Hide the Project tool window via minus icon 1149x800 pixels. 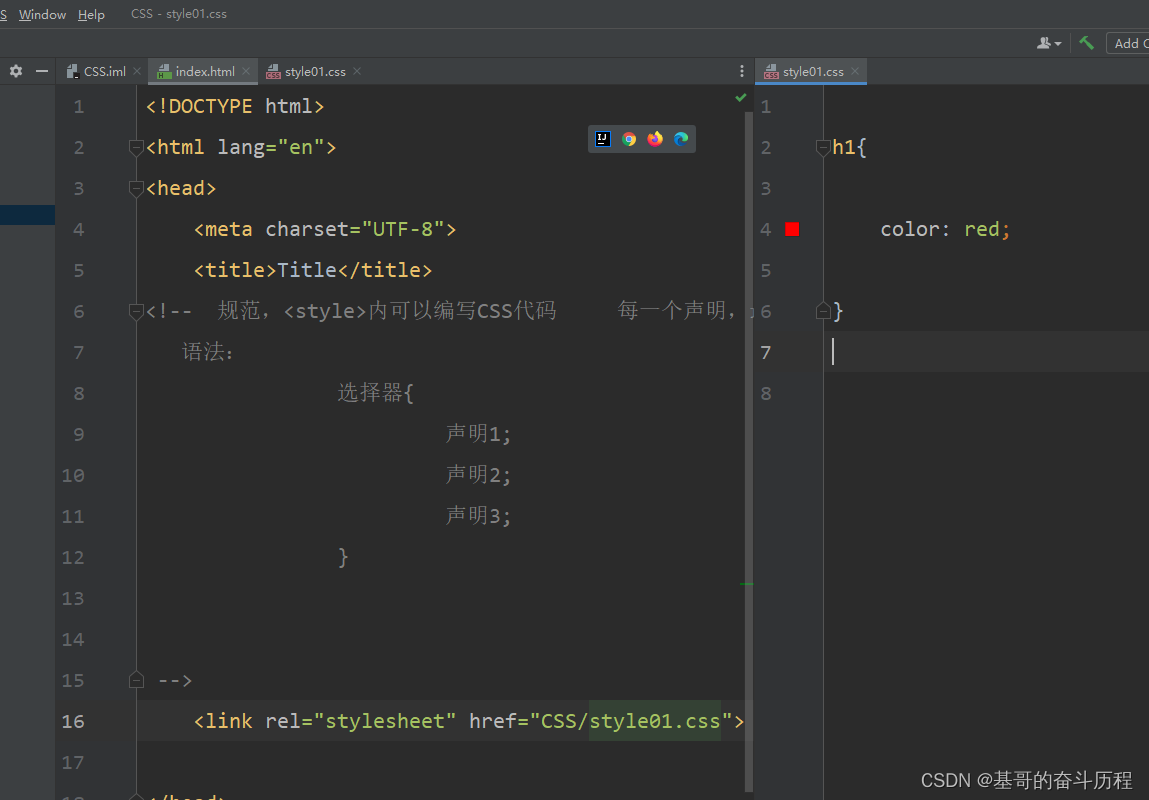pyautogui.click(x=41, y=71)
